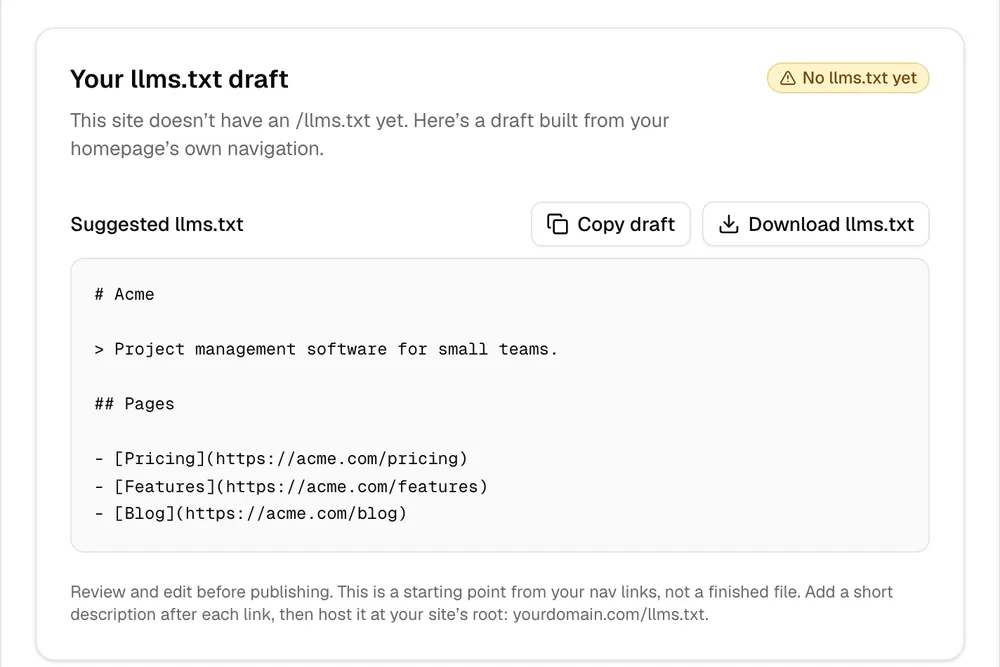Viewport: 1000px width, 667px height.
Task: Click the Pricing link line in draft
Action: pos(281,458)
